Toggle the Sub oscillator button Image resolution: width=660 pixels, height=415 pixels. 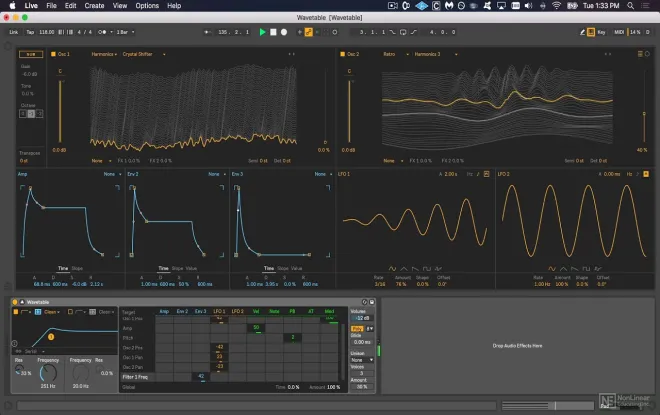(x=31, y=54)
